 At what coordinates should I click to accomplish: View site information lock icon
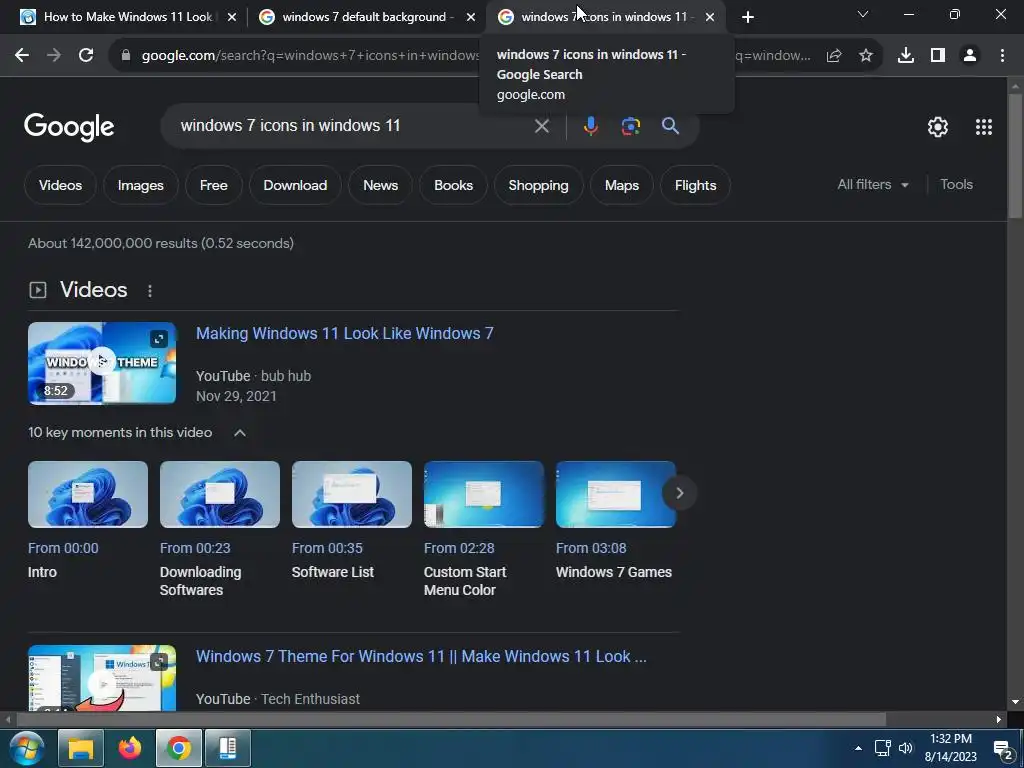[x=126, y=56]
